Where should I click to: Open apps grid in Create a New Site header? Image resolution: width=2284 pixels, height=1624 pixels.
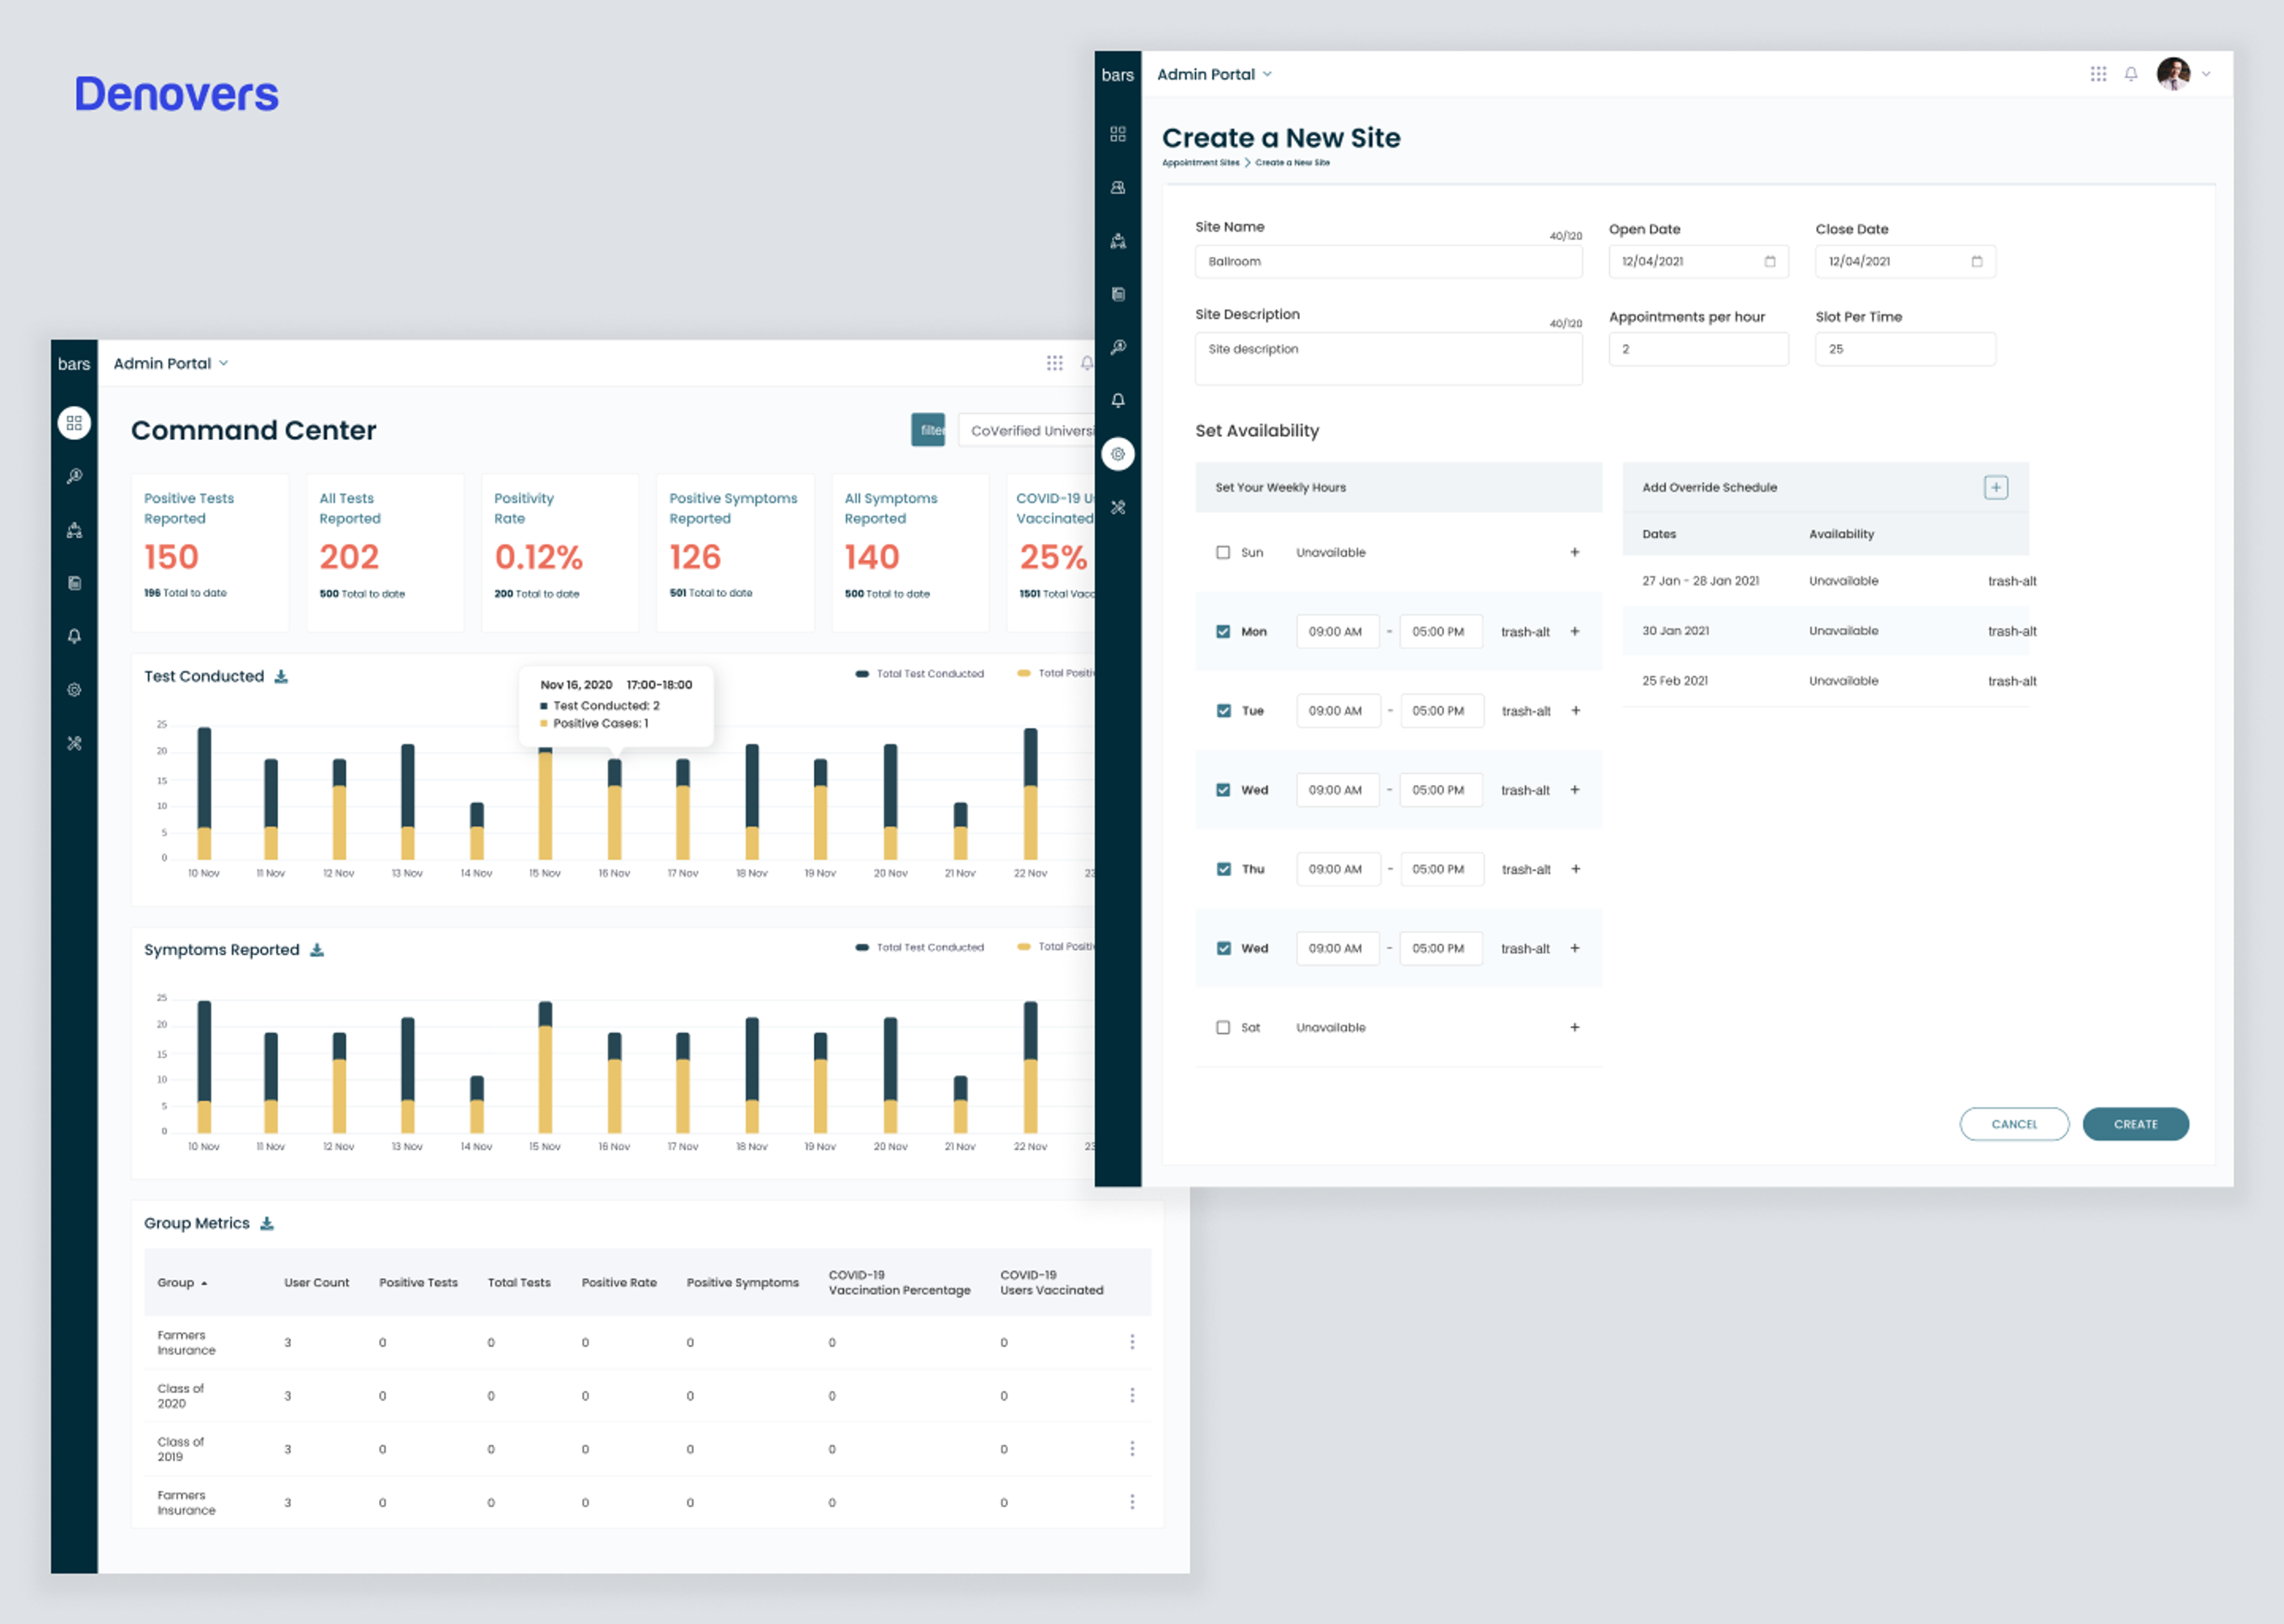click(x=2098, y=74)
